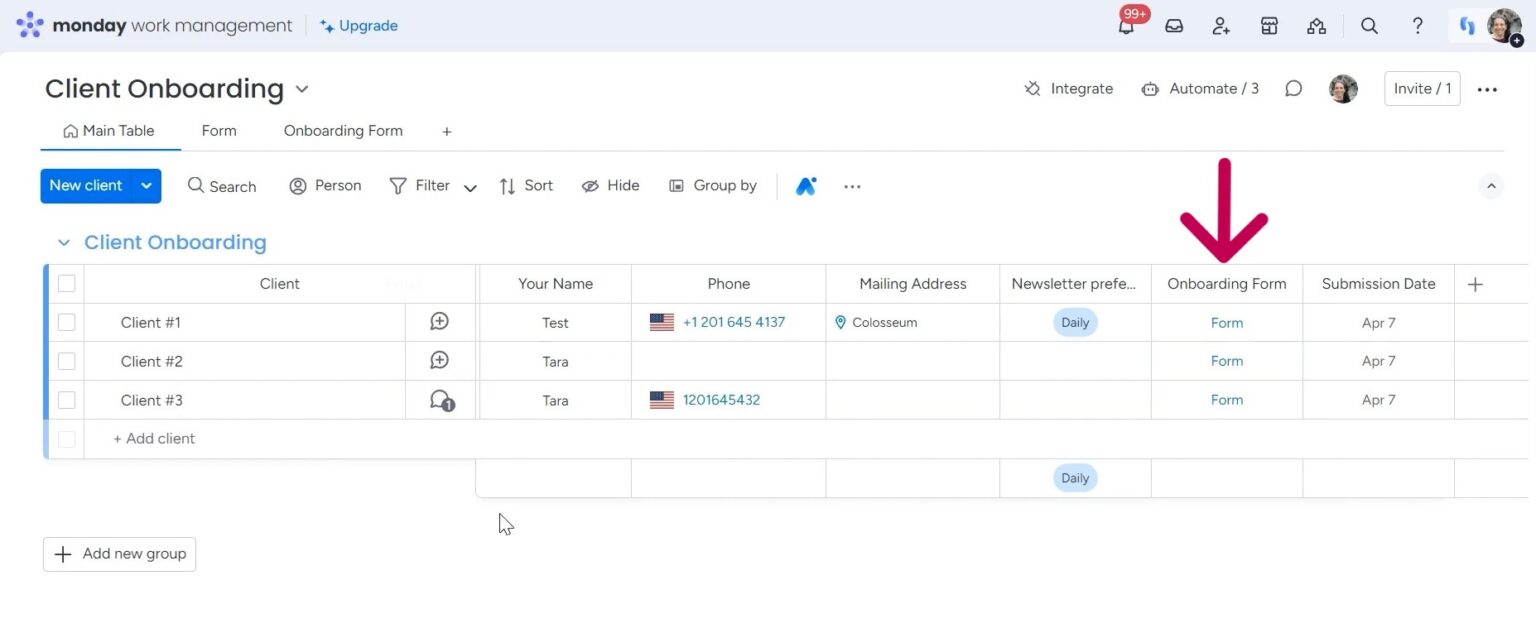Tick the checkbox beside Client #3
Viewport: 1536px width, 633px height.
click(66, 400)
